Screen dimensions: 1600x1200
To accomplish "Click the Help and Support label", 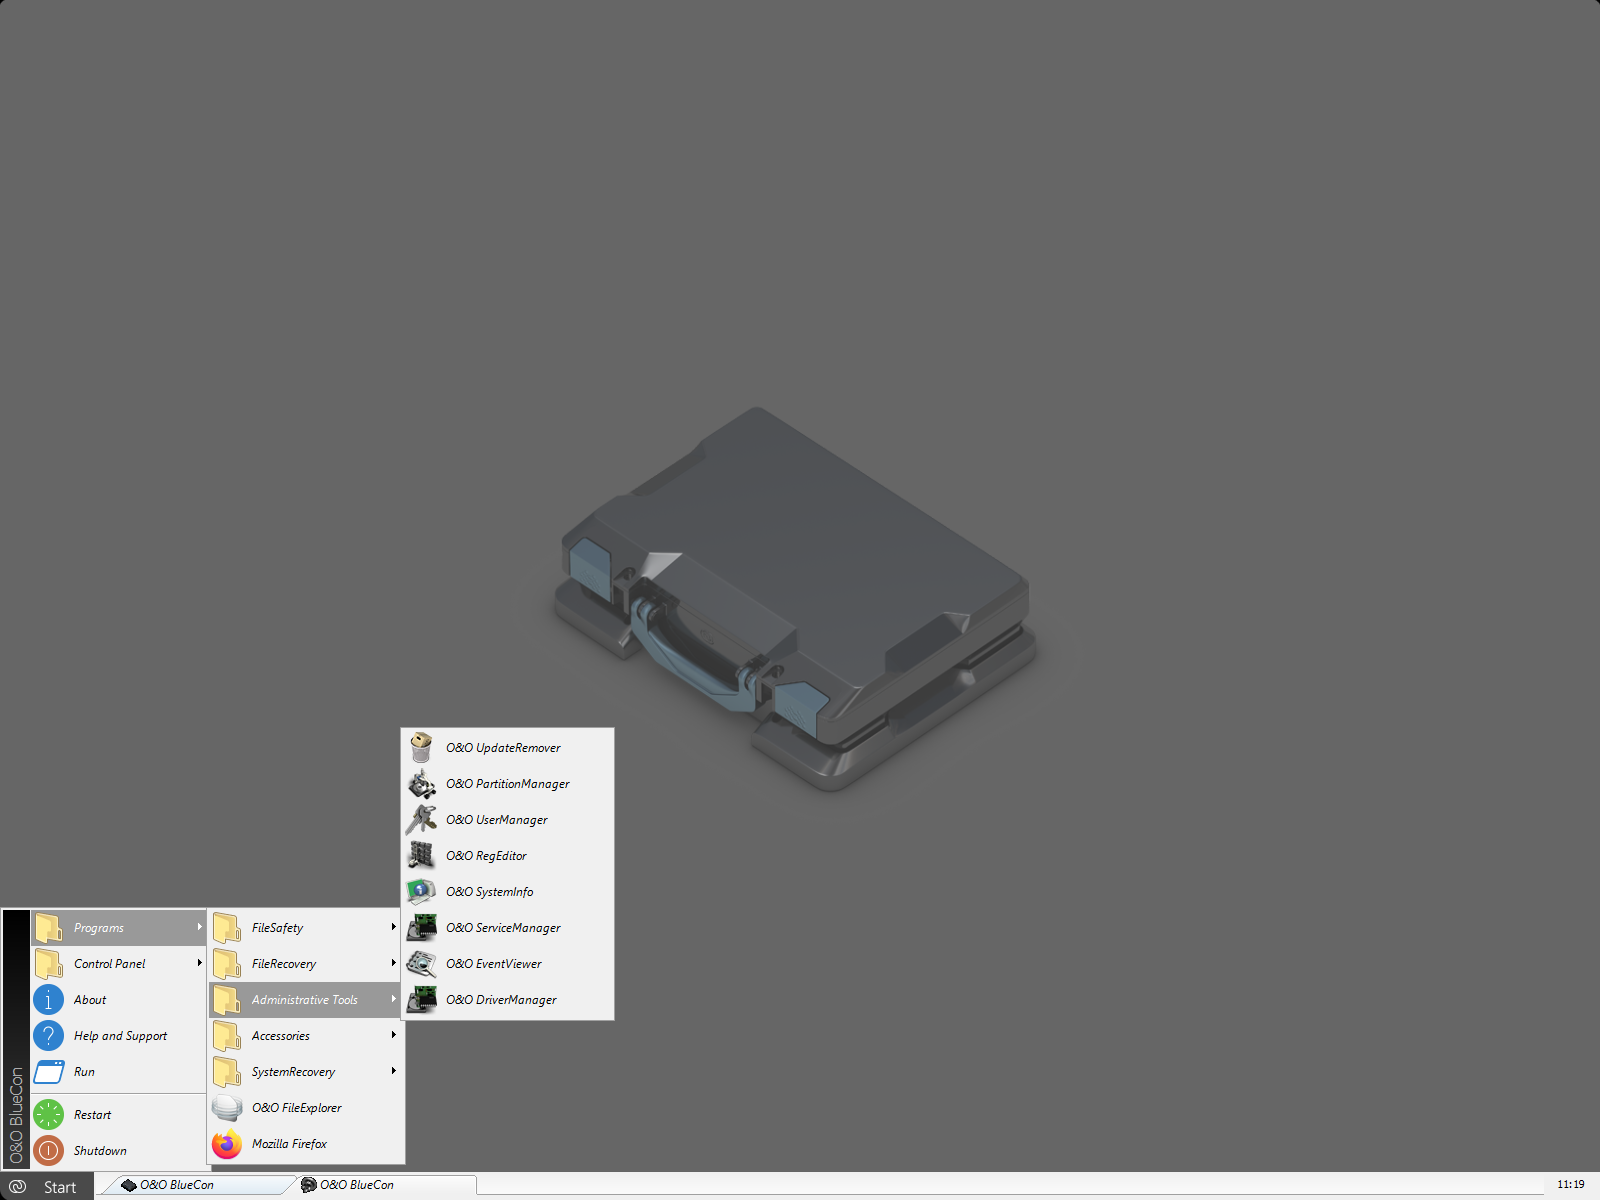I will pyautogui.click(x=120, y=1036).
